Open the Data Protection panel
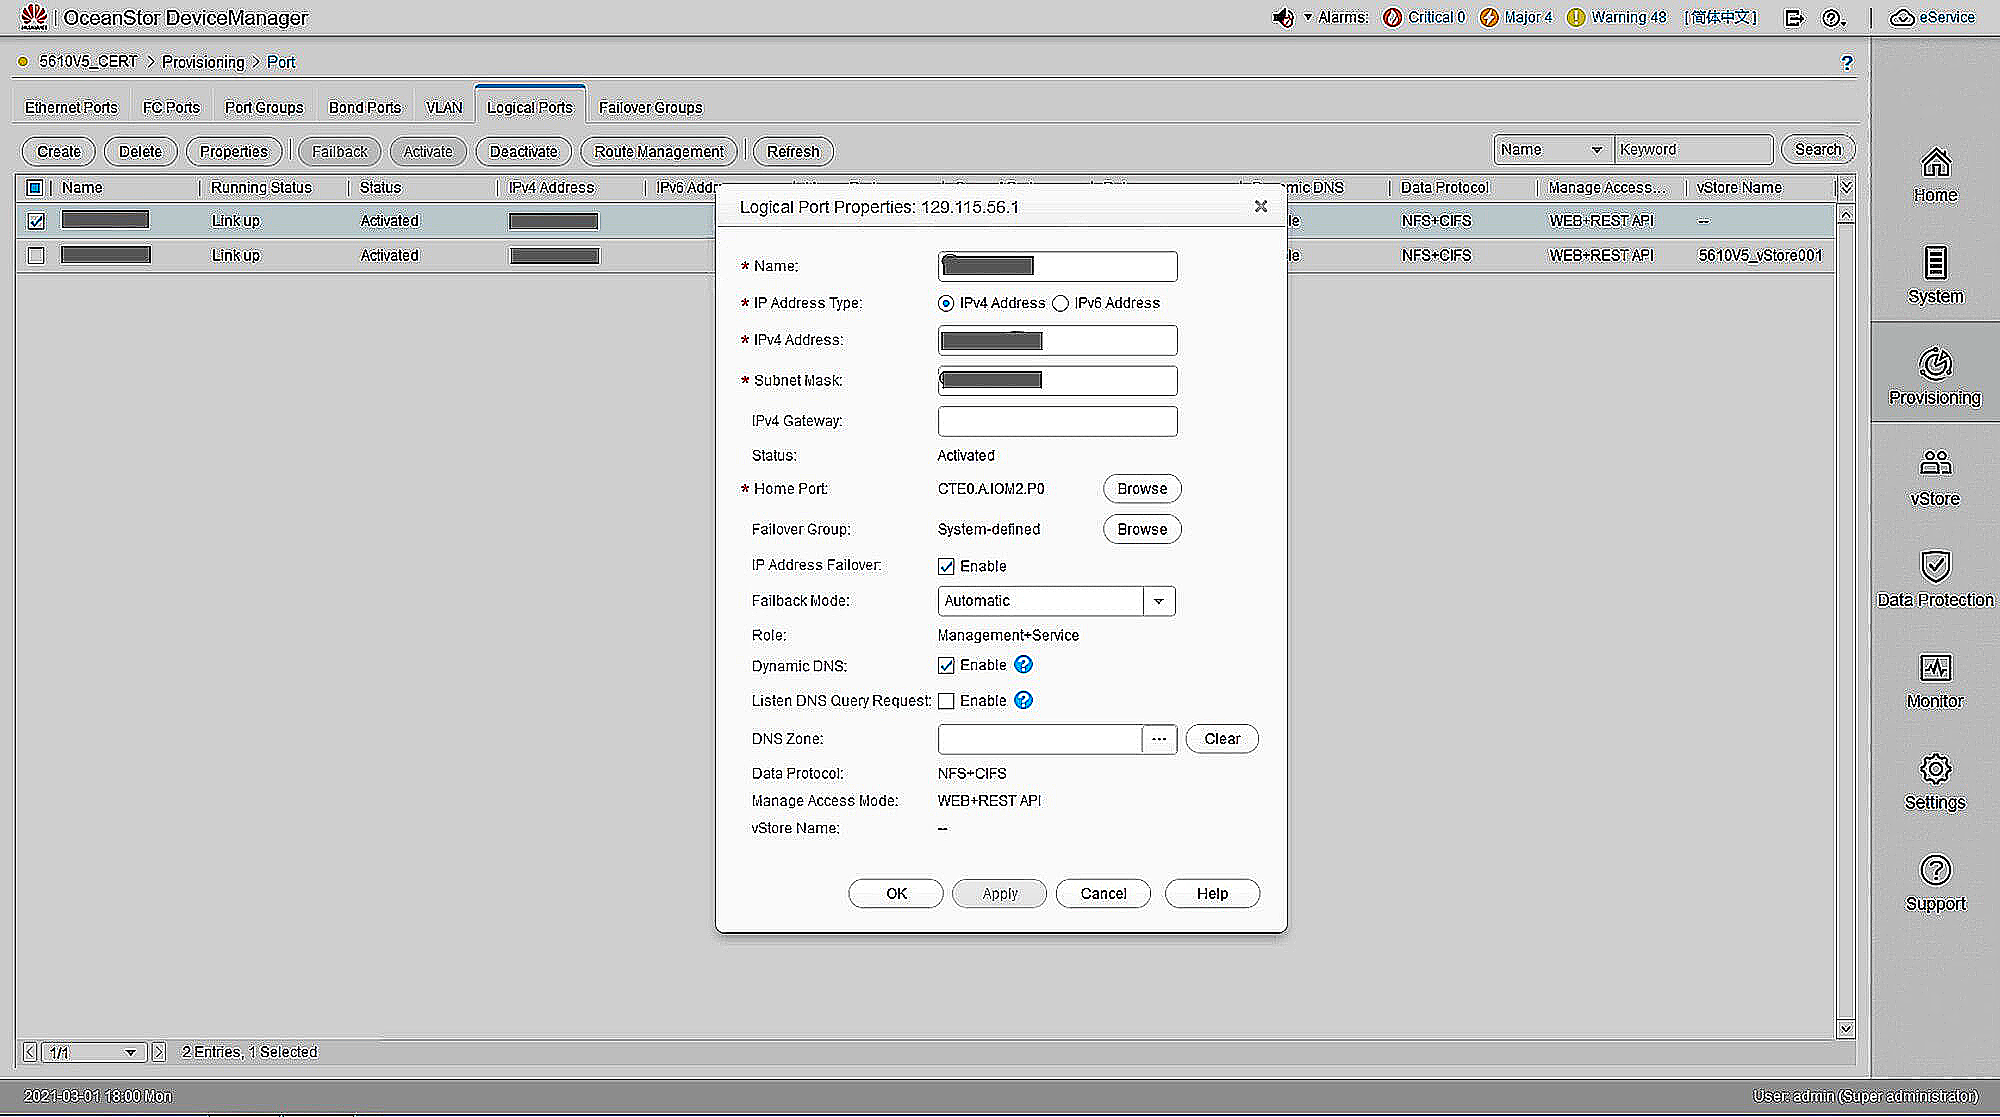2000x1117 pixels. (1934, 578)
